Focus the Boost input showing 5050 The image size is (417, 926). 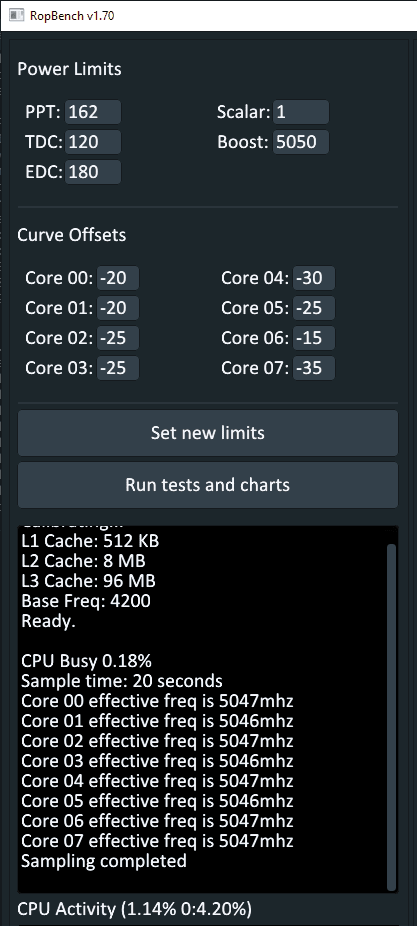[x=301, y=142]
